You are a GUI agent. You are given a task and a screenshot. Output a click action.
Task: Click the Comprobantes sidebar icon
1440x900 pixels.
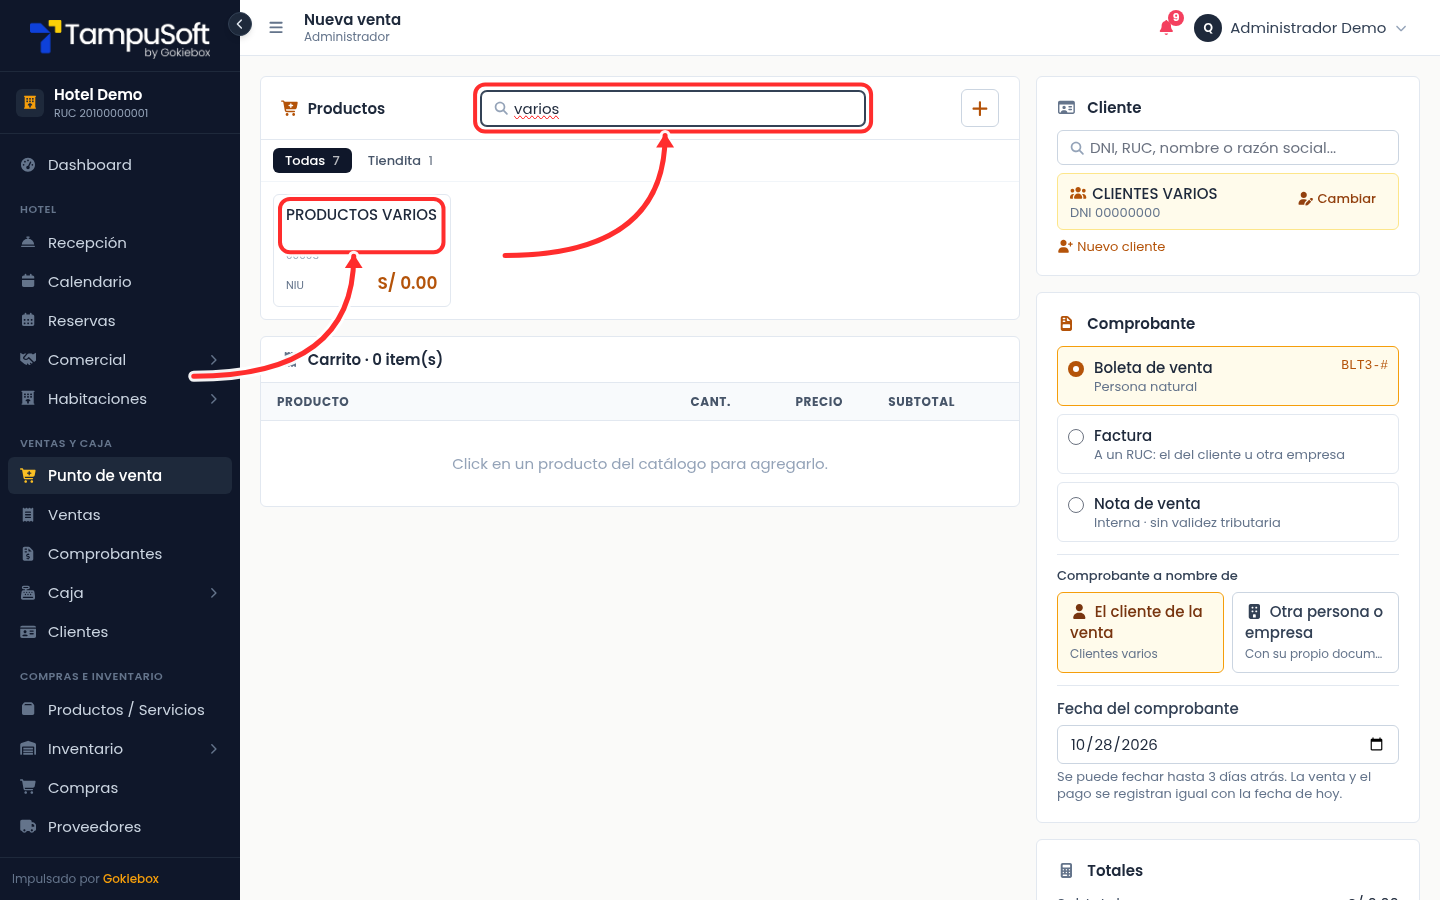click(x=28, y=554)
